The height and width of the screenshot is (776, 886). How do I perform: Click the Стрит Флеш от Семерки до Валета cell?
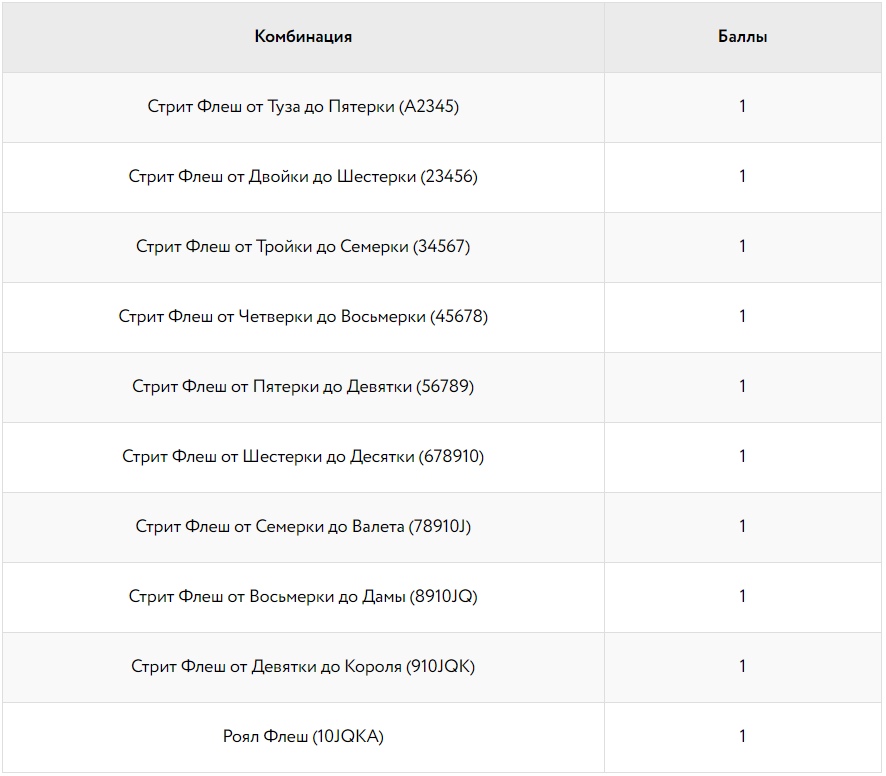(303, 527)
